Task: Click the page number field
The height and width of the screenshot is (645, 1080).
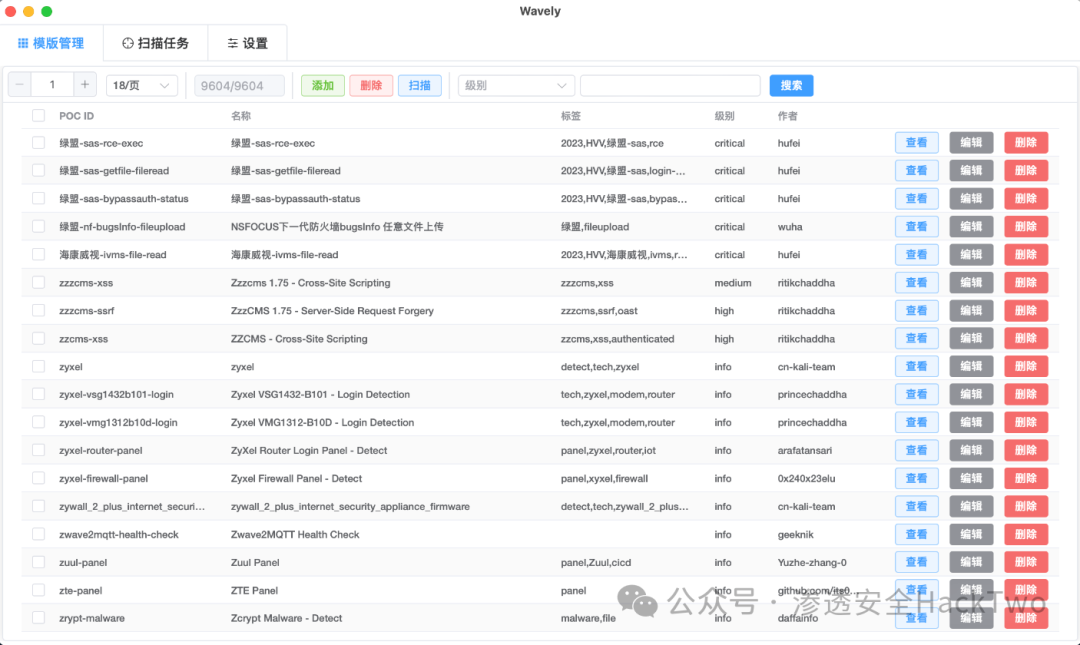Action: pos(52,85)
